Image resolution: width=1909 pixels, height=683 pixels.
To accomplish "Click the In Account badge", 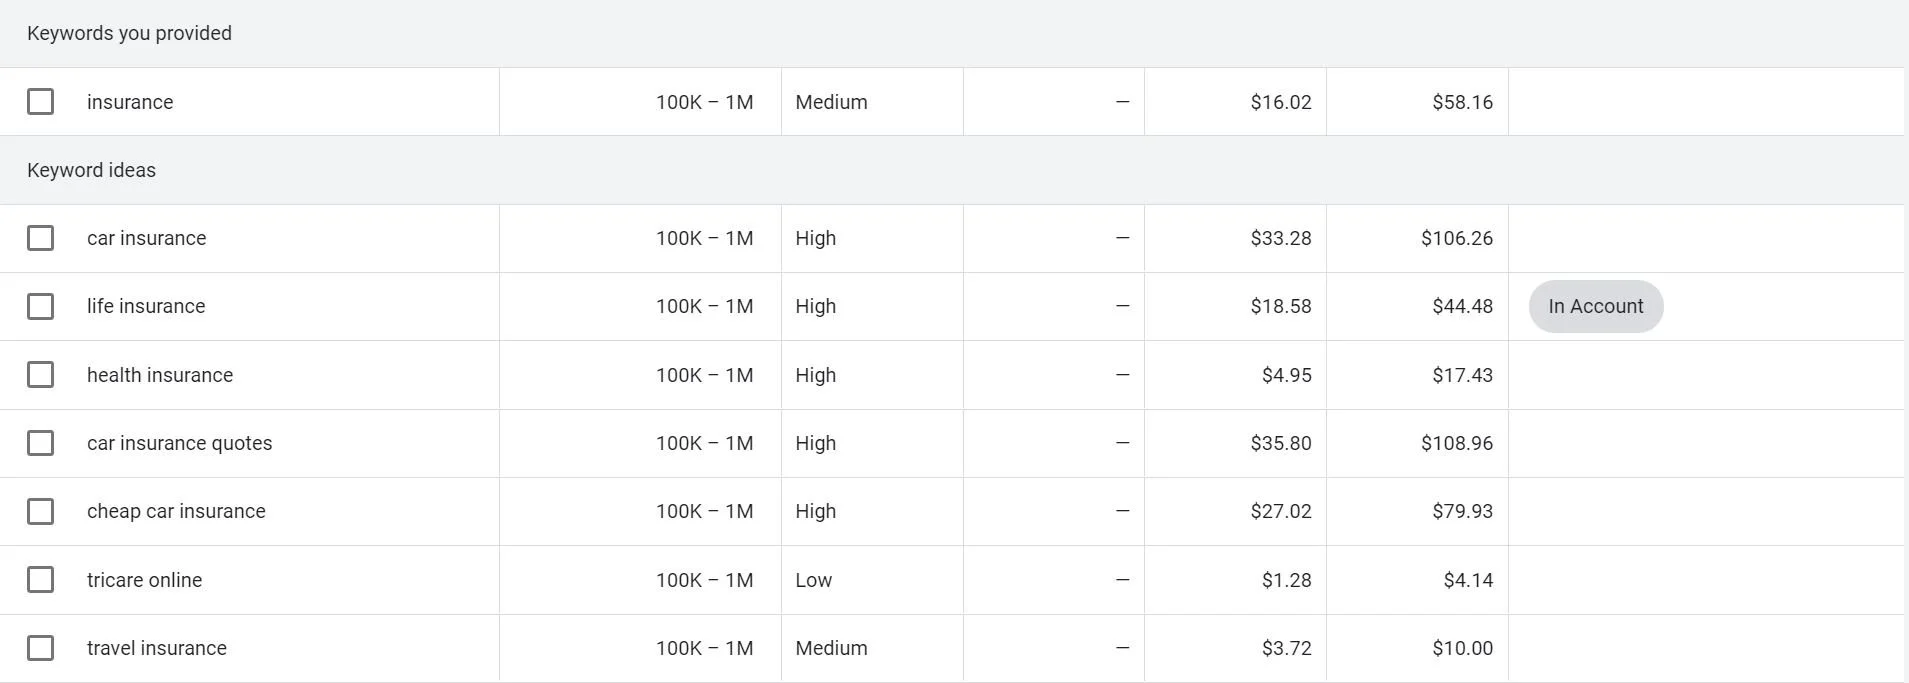I will 1595,306.
